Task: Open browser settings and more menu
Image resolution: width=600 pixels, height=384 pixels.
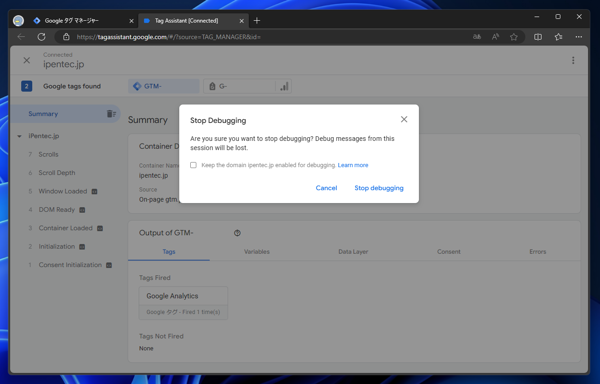Action: pos(579,37)
